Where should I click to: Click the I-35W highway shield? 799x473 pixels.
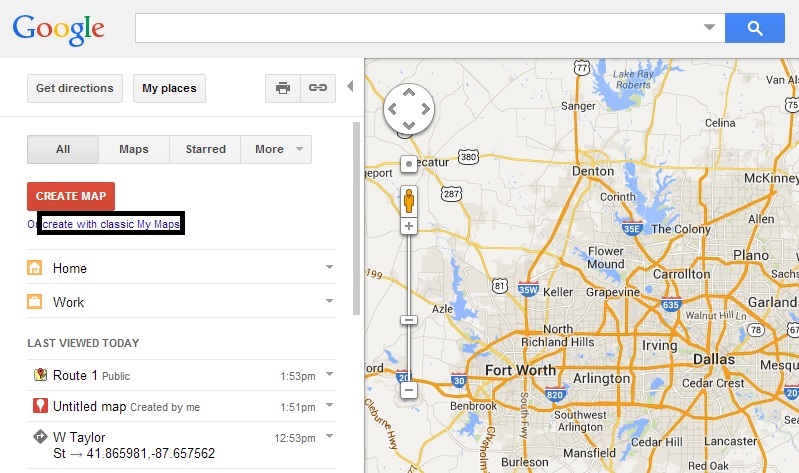click(528, 290)
